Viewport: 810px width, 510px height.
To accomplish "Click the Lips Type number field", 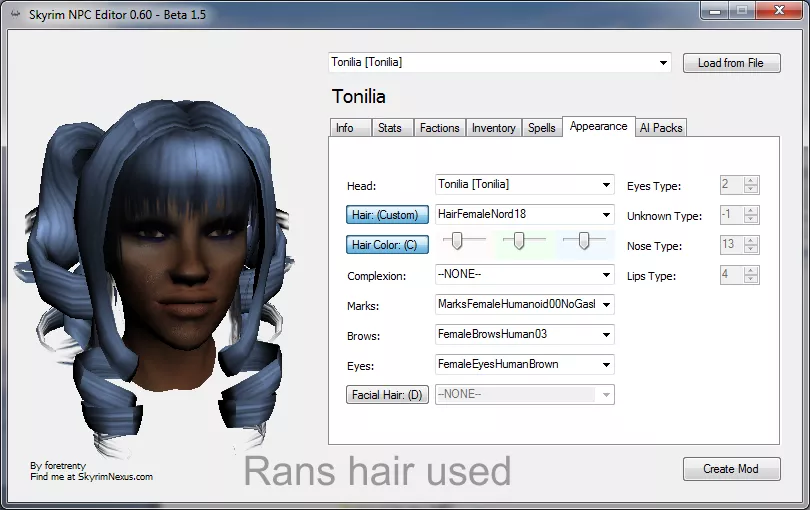I will pos(733,275).
